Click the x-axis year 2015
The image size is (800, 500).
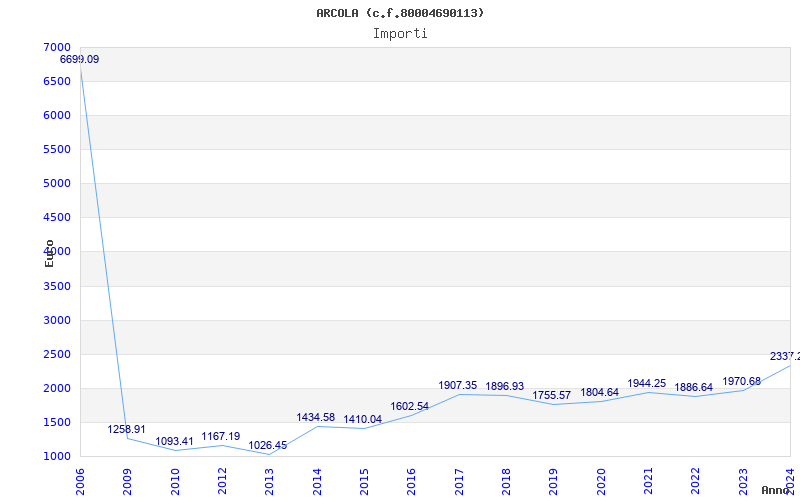click(364, 482)
